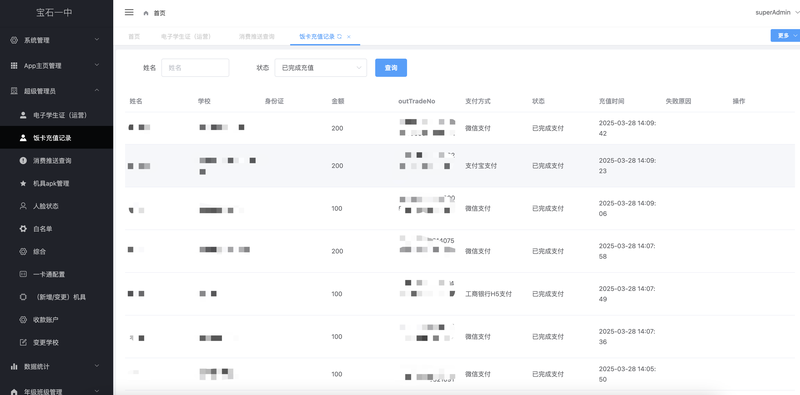The height and width of the screenshot is (395, 800).
Task: Click the 状态 column header
Action: (538, 101)
